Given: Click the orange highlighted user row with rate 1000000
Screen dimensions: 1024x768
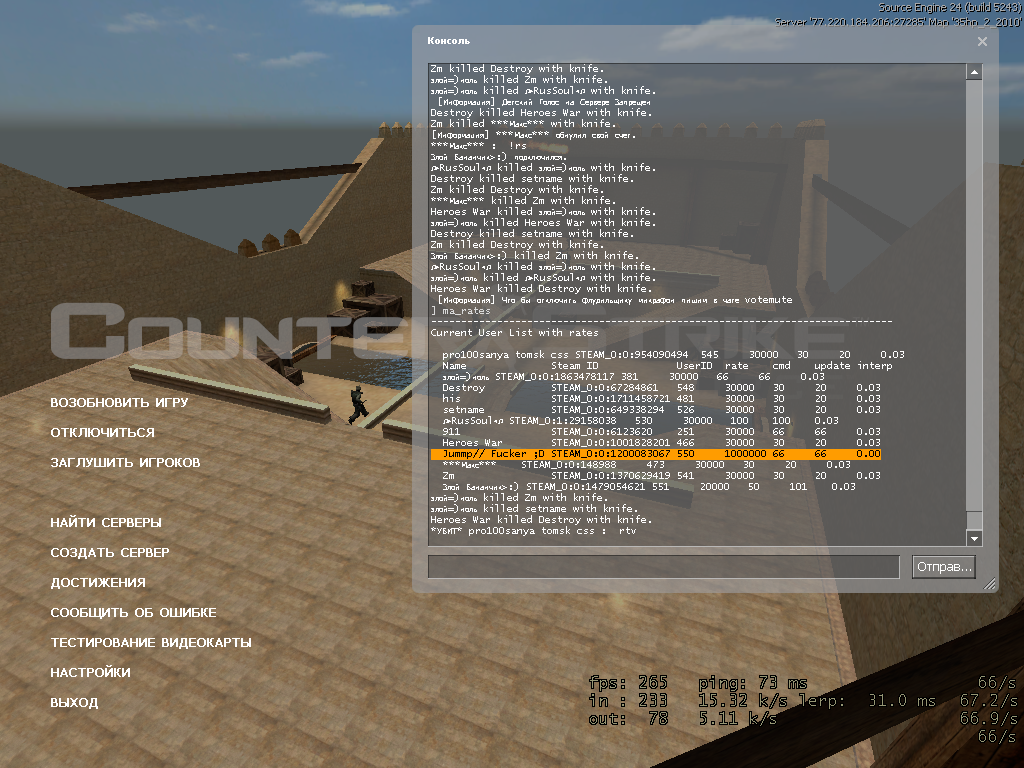Looking at the screenshot, I should click(x=656, y=454).
